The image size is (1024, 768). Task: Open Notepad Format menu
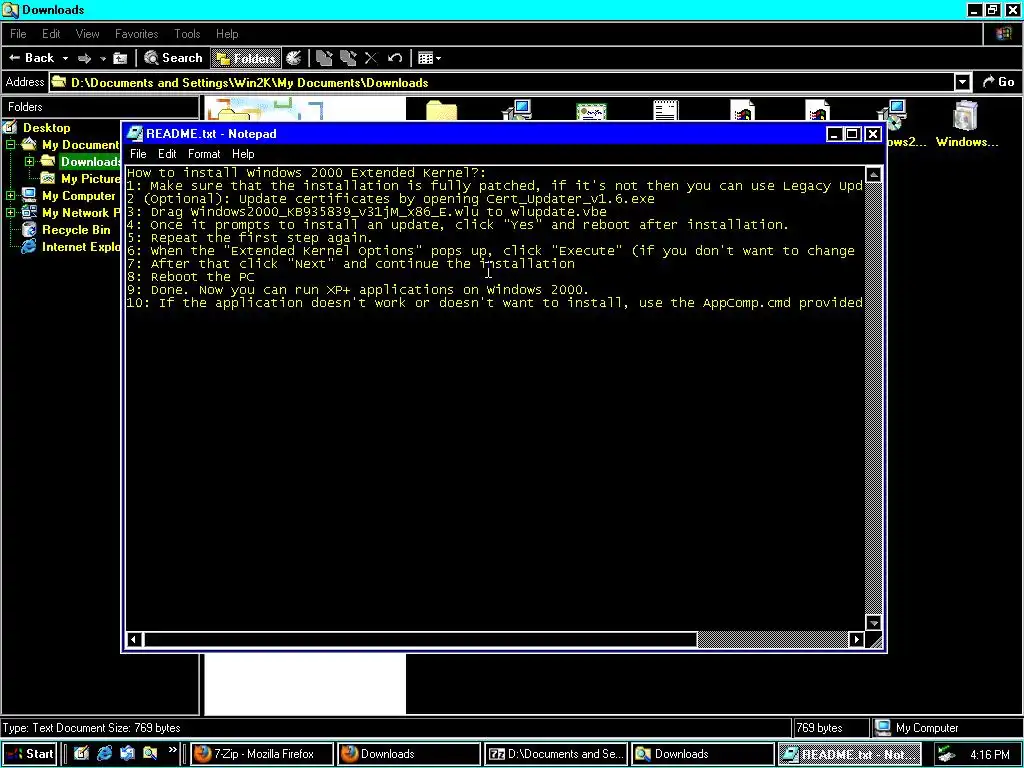[x=204, y=154]
